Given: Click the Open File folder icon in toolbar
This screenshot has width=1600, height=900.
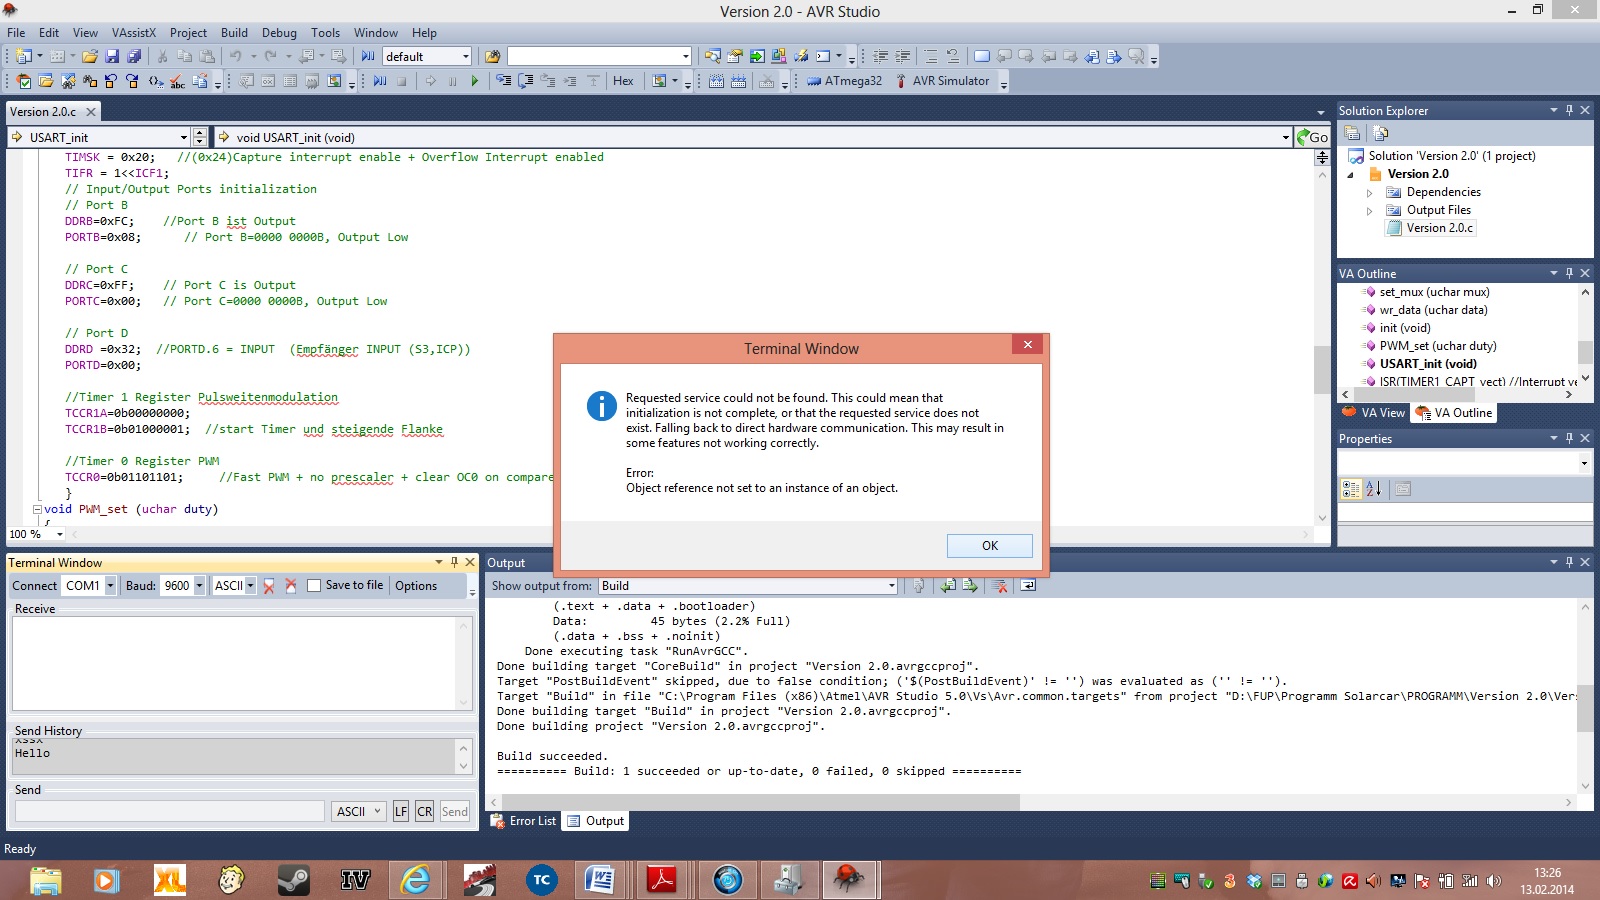Looking at the screenshot, I should [90, 56].
